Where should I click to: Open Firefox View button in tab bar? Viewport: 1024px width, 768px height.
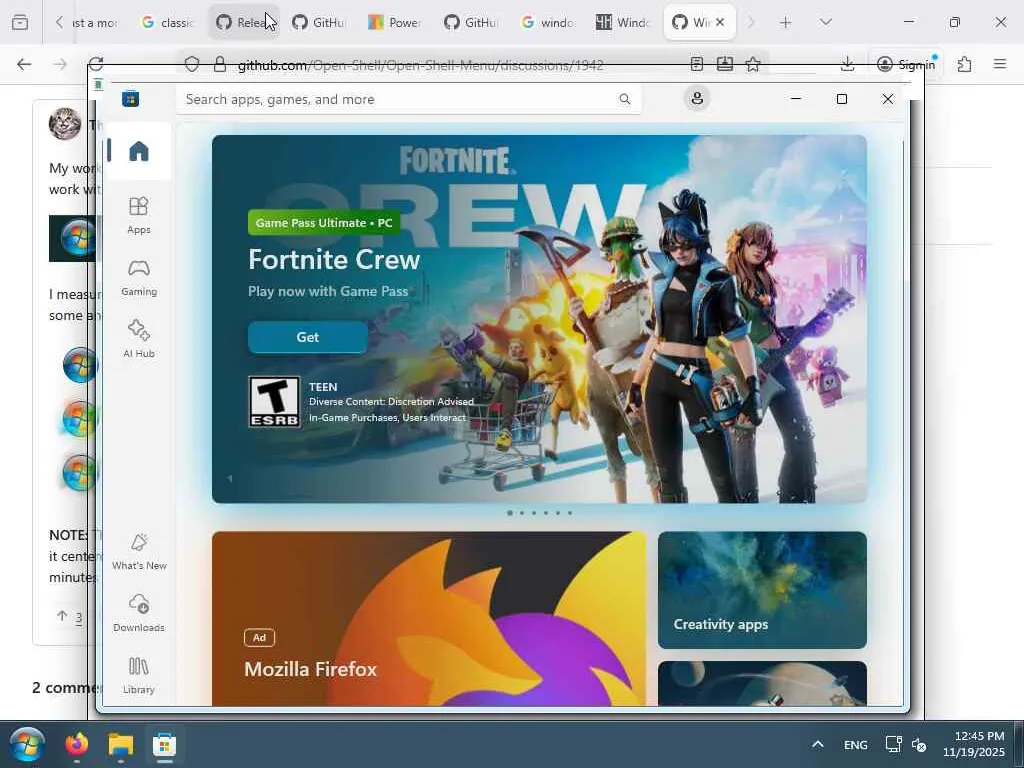(x=20, y=22)
